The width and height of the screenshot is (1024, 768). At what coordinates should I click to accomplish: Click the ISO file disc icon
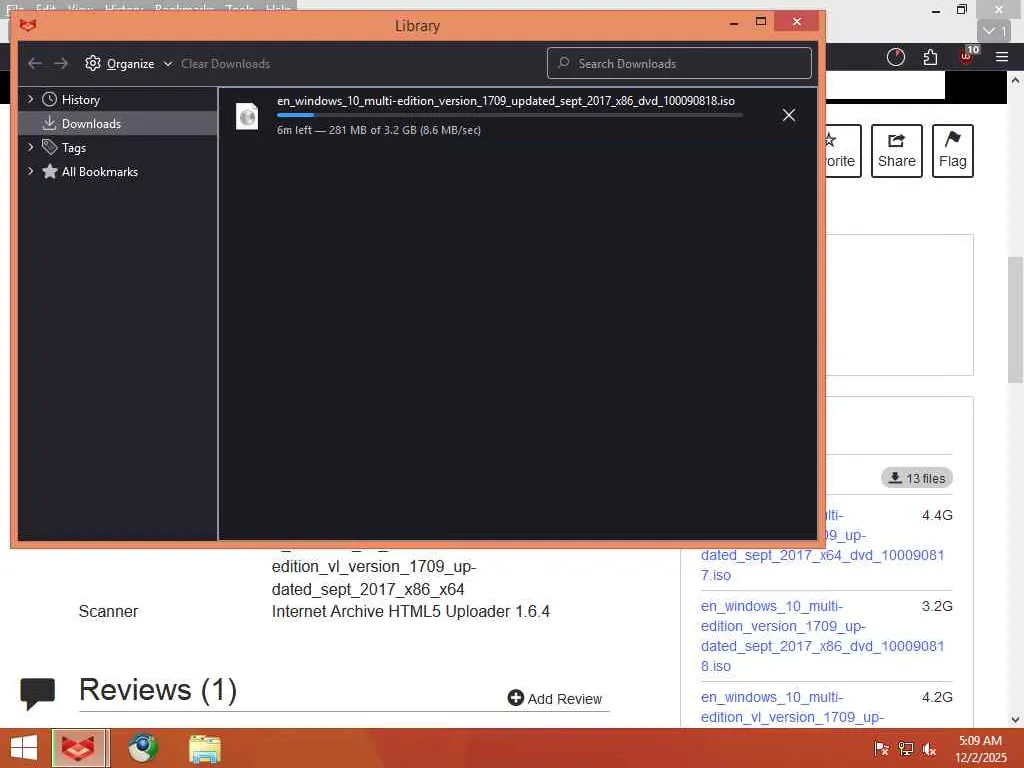pyautogui.click(x=247, y=116)
